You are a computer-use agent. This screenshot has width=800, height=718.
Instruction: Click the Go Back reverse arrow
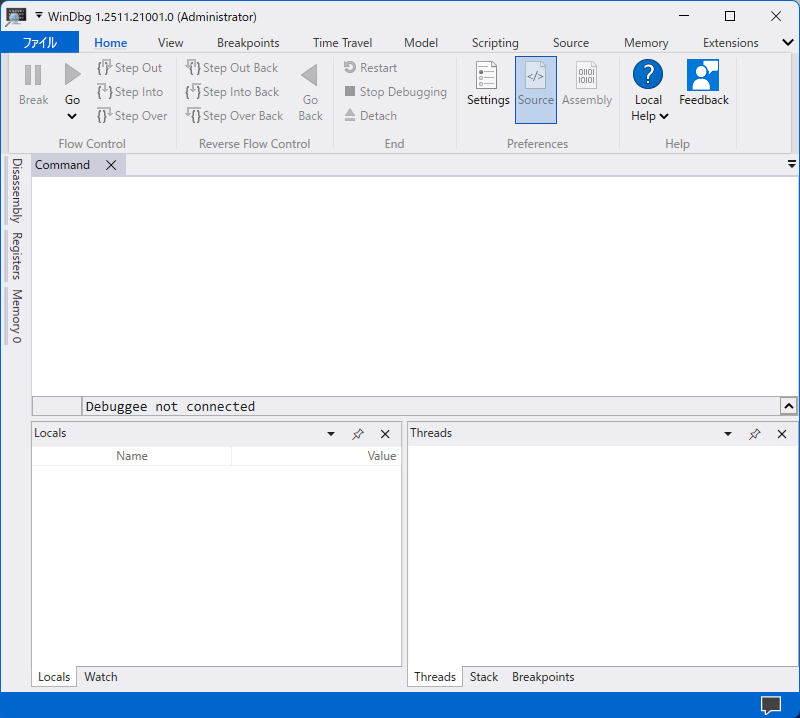point(310,75)
